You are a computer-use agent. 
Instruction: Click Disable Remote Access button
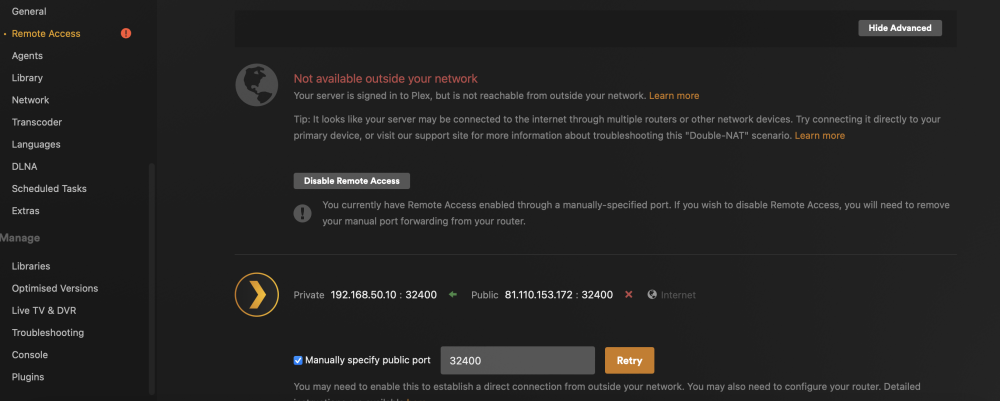[x=351, y=181]
